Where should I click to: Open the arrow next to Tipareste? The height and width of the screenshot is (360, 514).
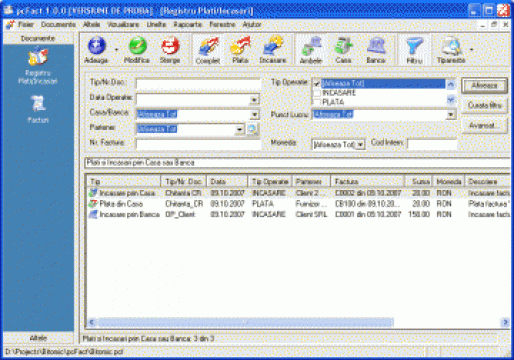point(472,50)
